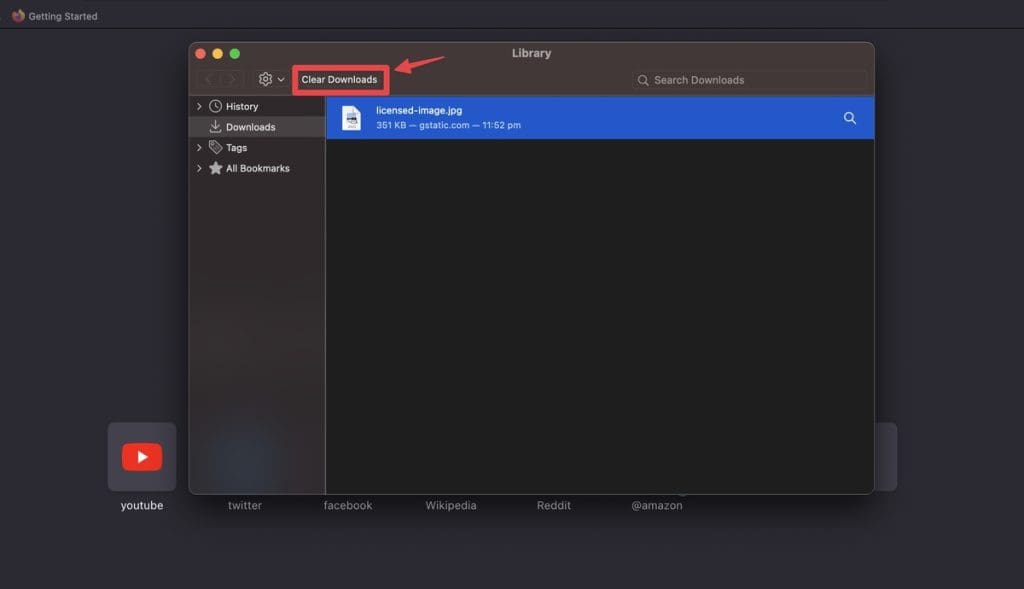Select the licensed-image.jpg download row
Image resolution: width=1024 pixels, height=589 pixels.
point(600,118)
